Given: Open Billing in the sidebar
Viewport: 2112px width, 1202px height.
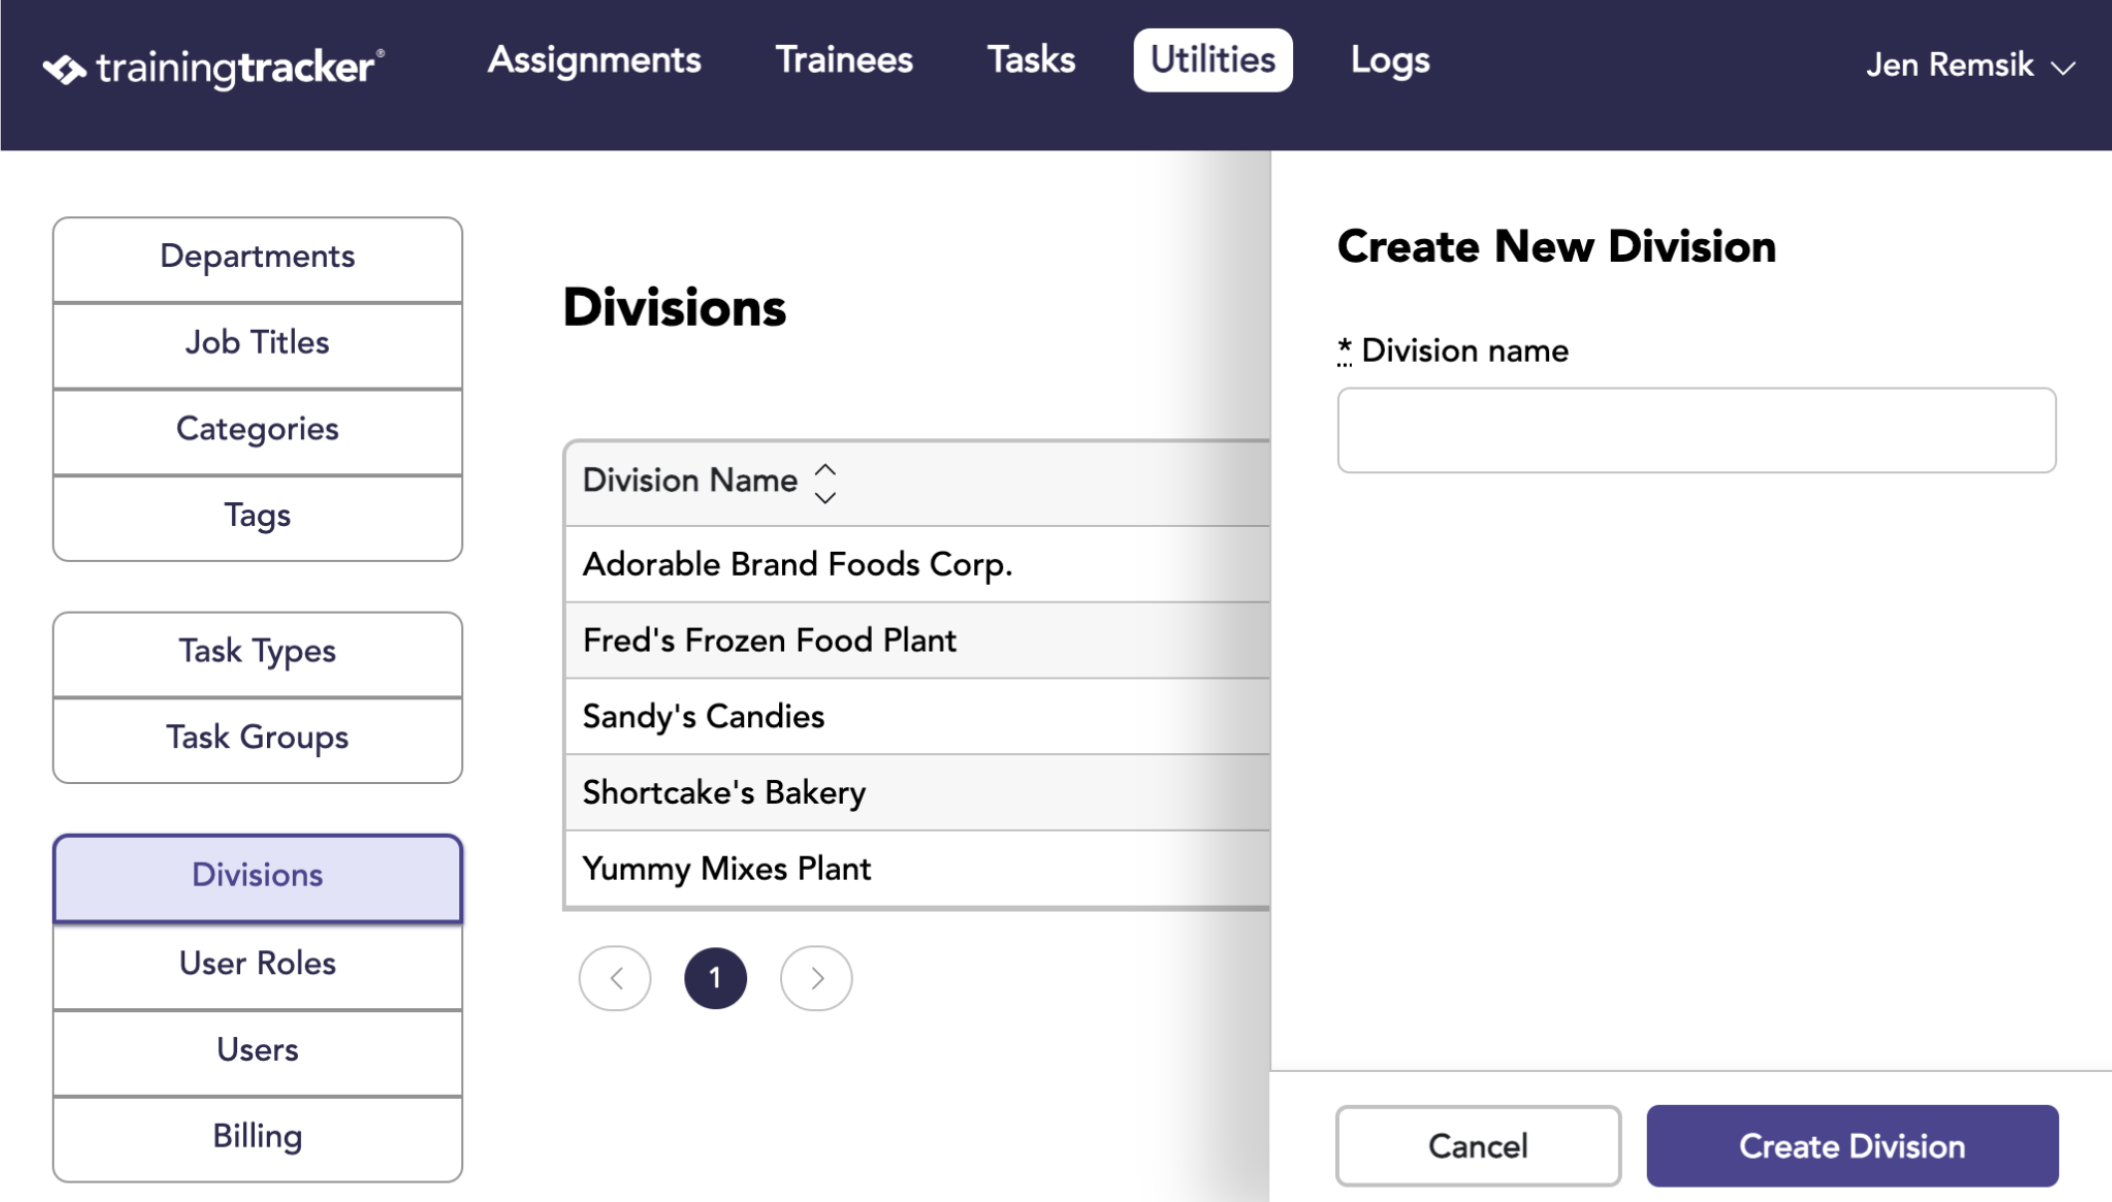Looking at the screenshot, I should pyautogui.click(x=257, y=1138).
